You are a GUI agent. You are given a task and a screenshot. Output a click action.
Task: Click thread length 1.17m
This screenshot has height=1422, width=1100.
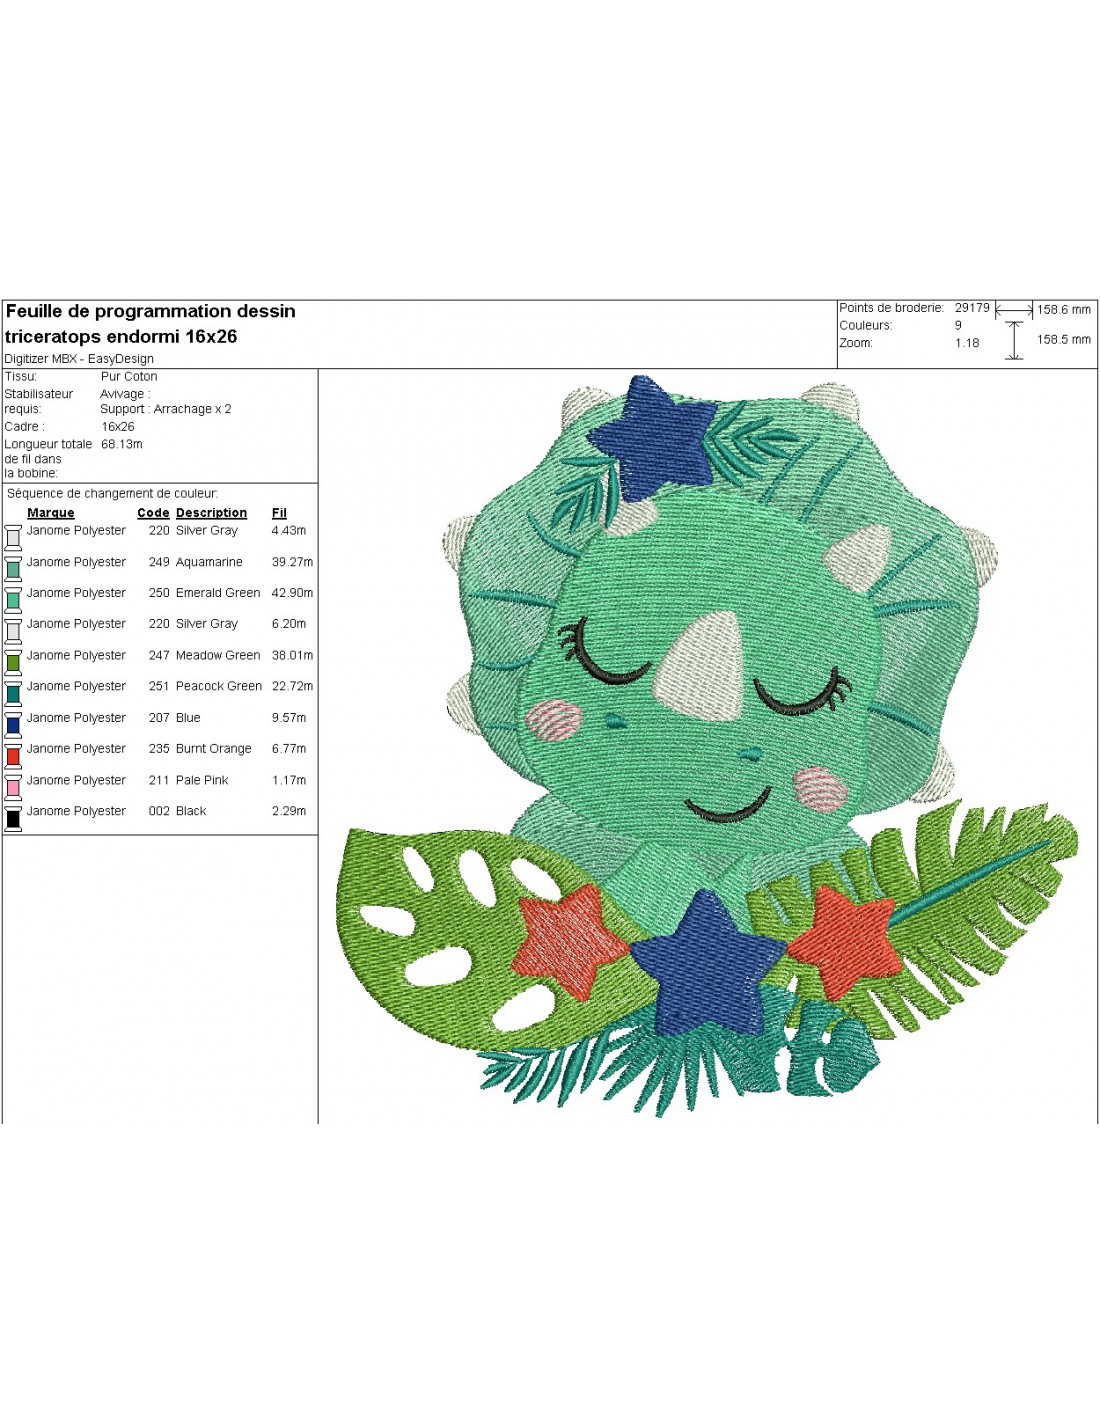(289, 781)
